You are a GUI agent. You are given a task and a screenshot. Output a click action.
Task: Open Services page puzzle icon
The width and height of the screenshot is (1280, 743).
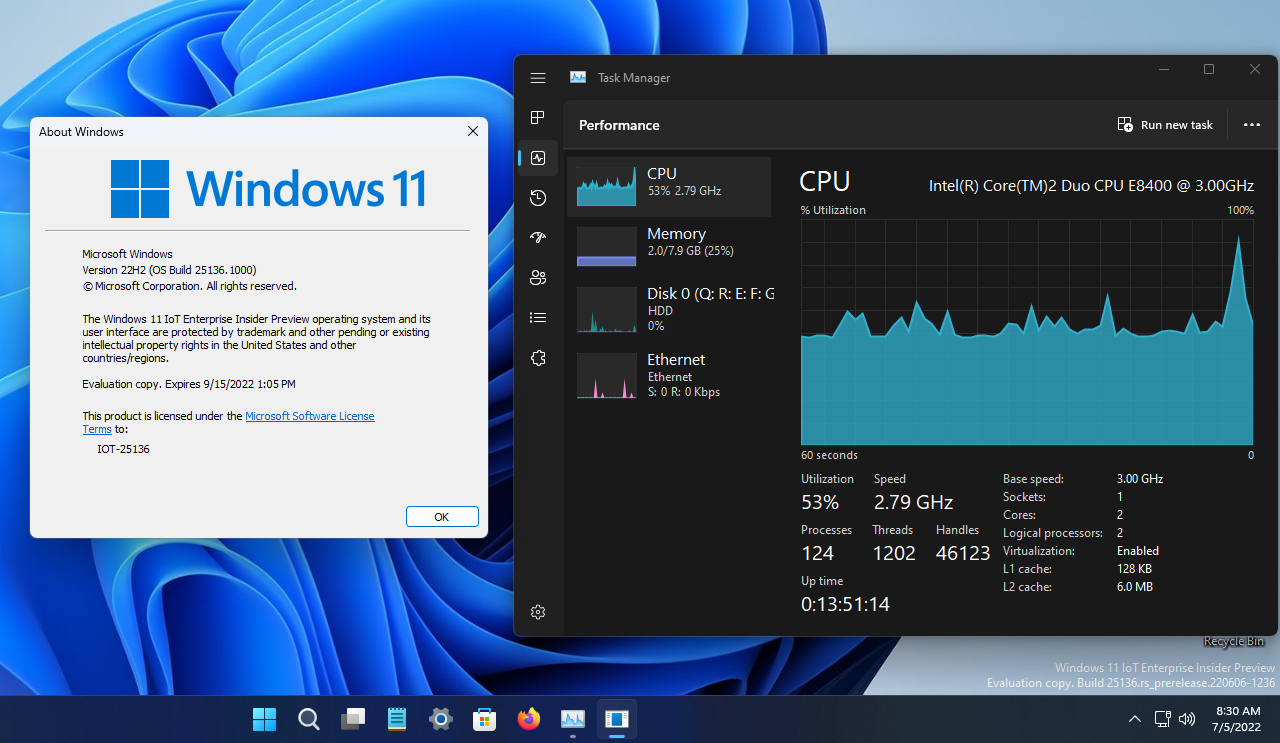point(538,358)
